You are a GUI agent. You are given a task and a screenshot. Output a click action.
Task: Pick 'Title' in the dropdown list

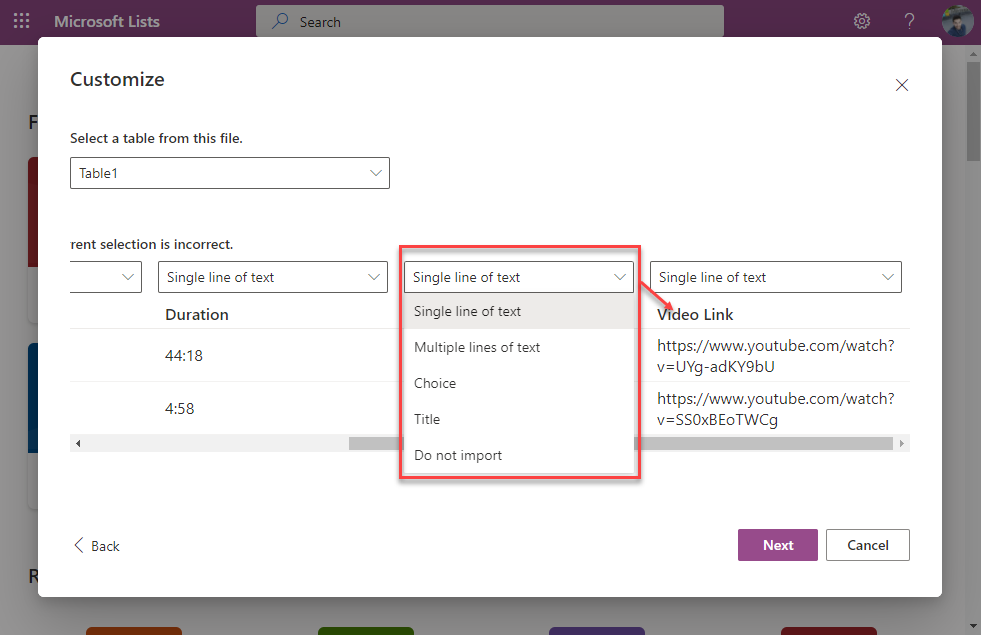click(x=427, y=419)
